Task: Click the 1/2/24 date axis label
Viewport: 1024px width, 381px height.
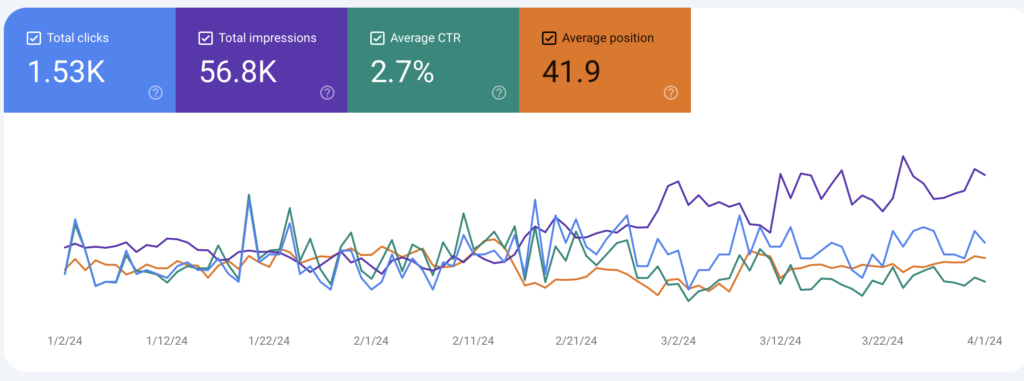Action: point(65,341)
